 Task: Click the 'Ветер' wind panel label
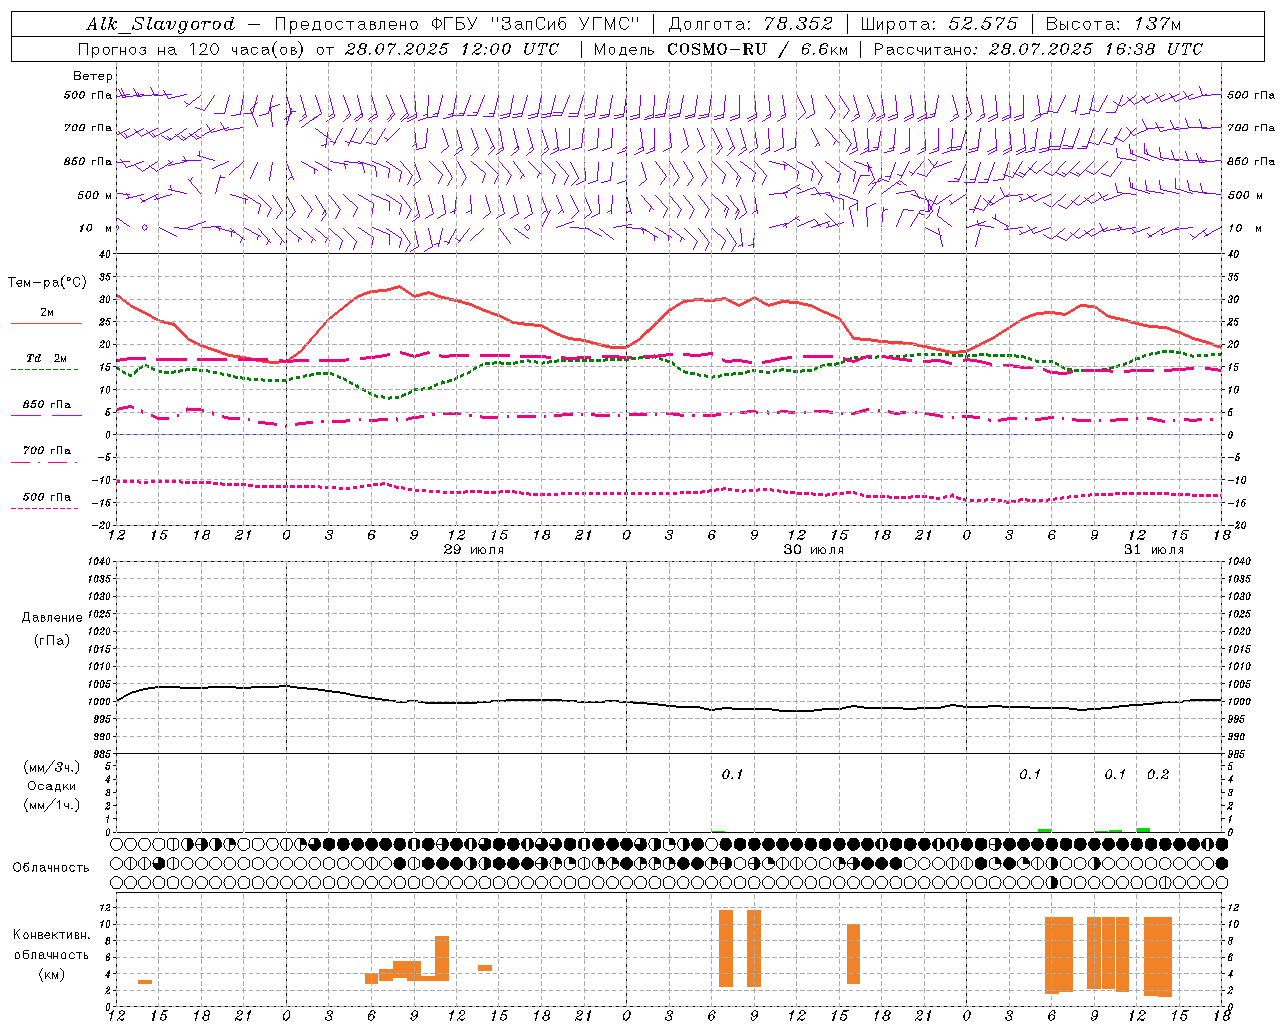[93, 76]
